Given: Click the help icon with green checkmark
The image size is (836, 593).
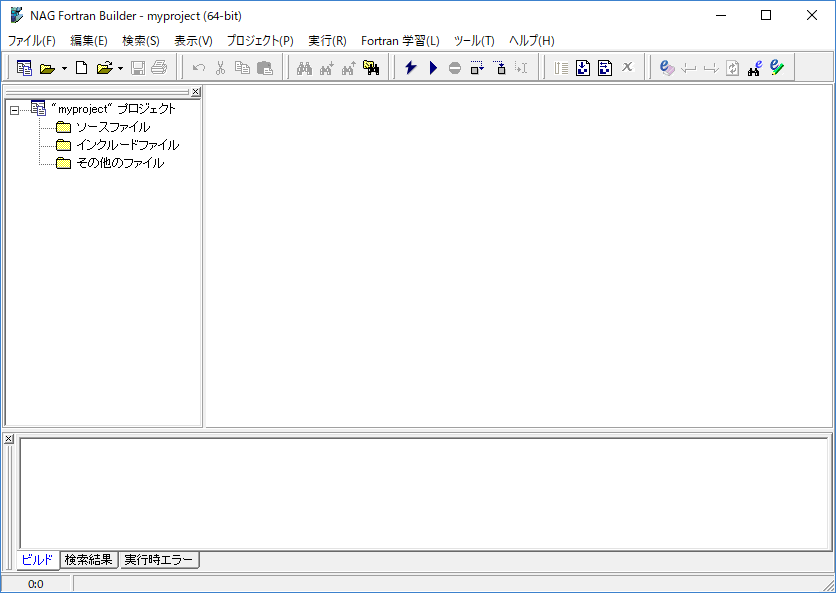Looking at the screenshot, I should 777,68.
